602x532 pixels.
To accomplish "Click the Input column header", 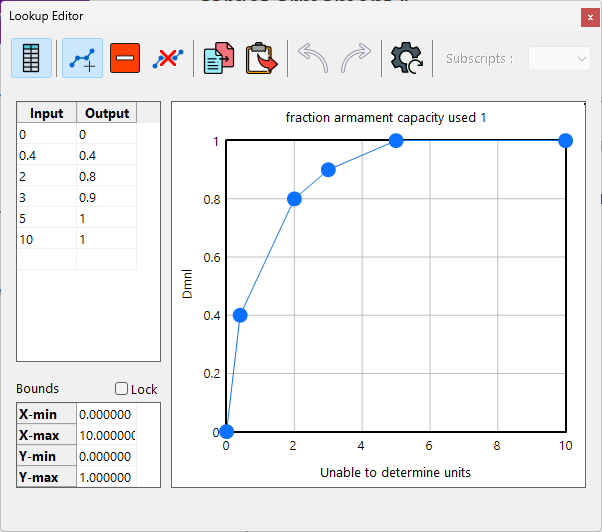I will coord(46,113).
